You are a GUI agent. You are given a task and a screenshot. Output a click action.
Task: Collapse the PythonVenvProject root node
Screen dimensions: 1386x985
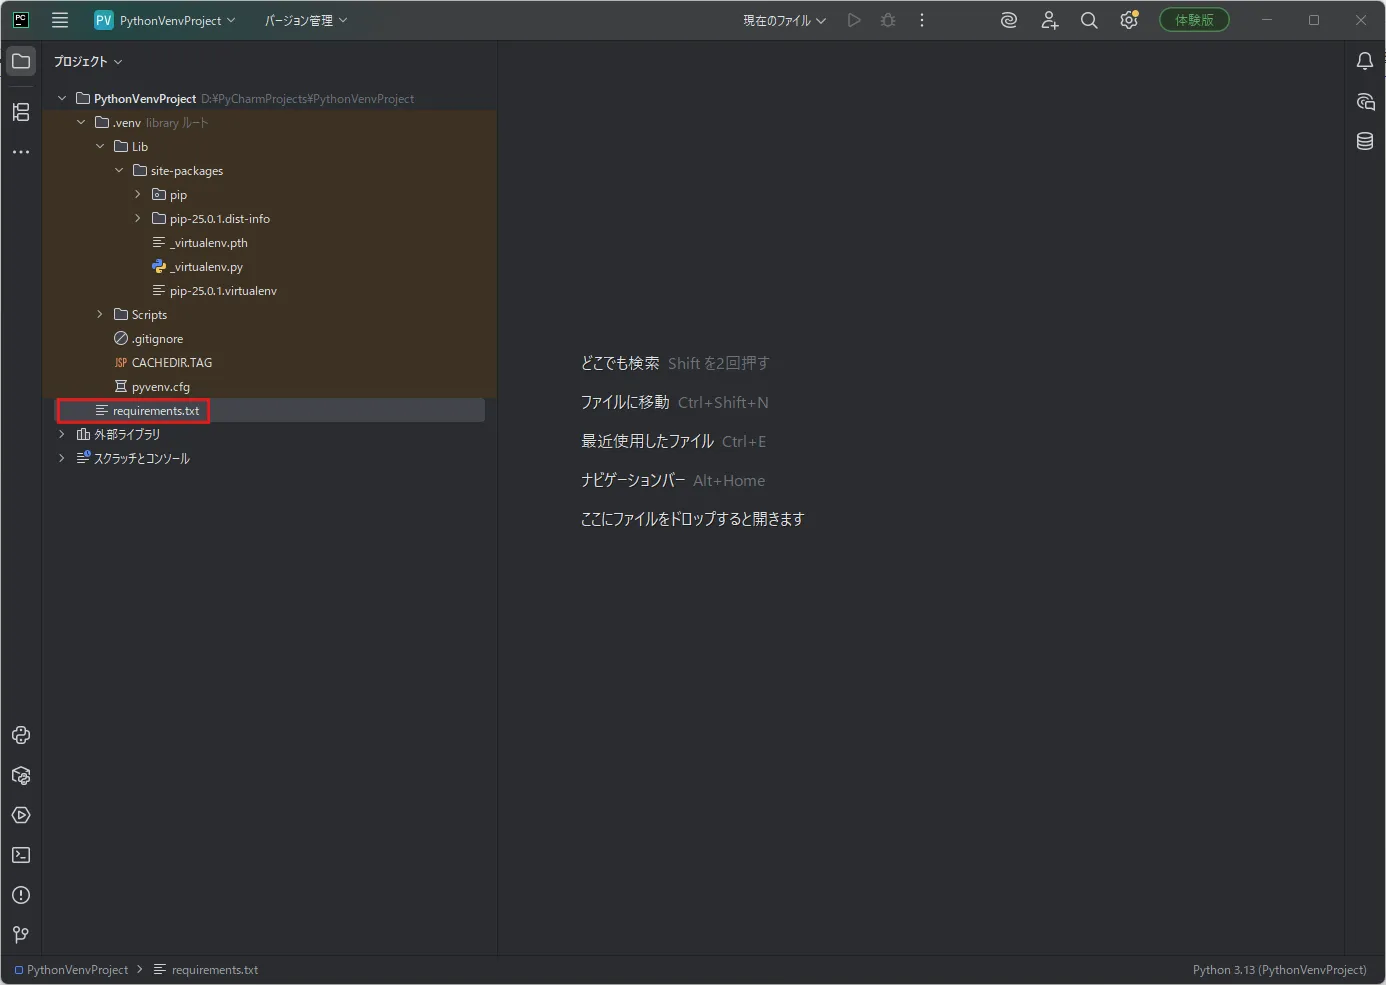pyautogui.click(x=62, y=98)
